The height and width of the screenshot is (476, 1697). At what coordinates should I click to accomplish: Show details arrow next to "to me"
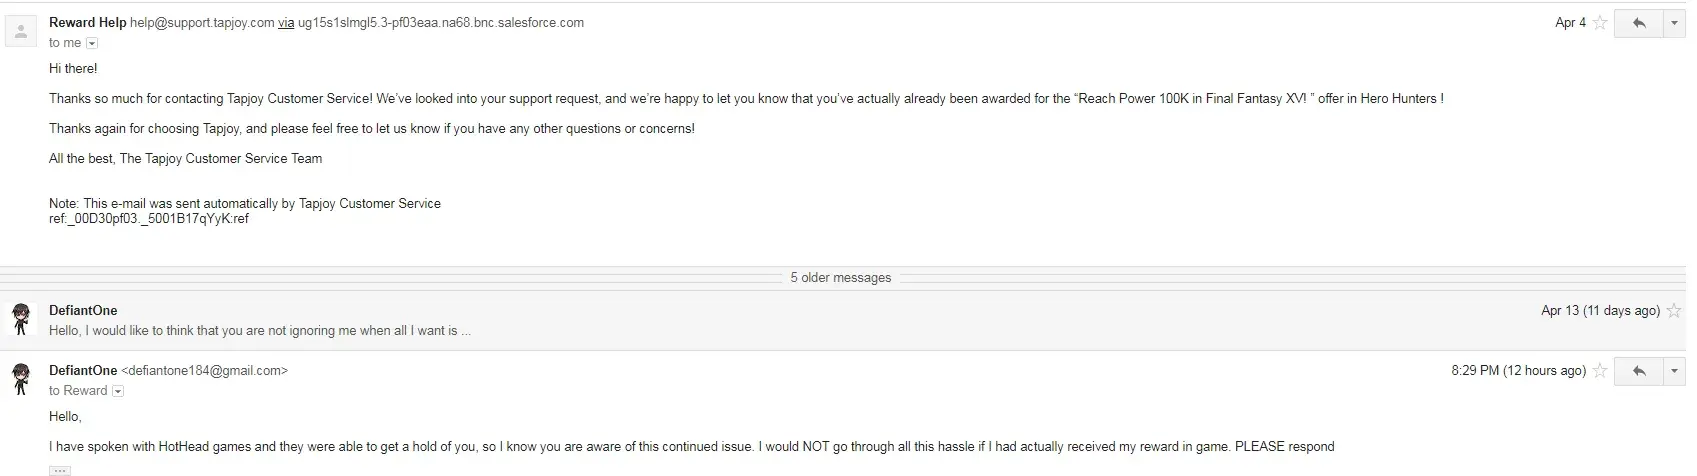(x=92, y=43)
